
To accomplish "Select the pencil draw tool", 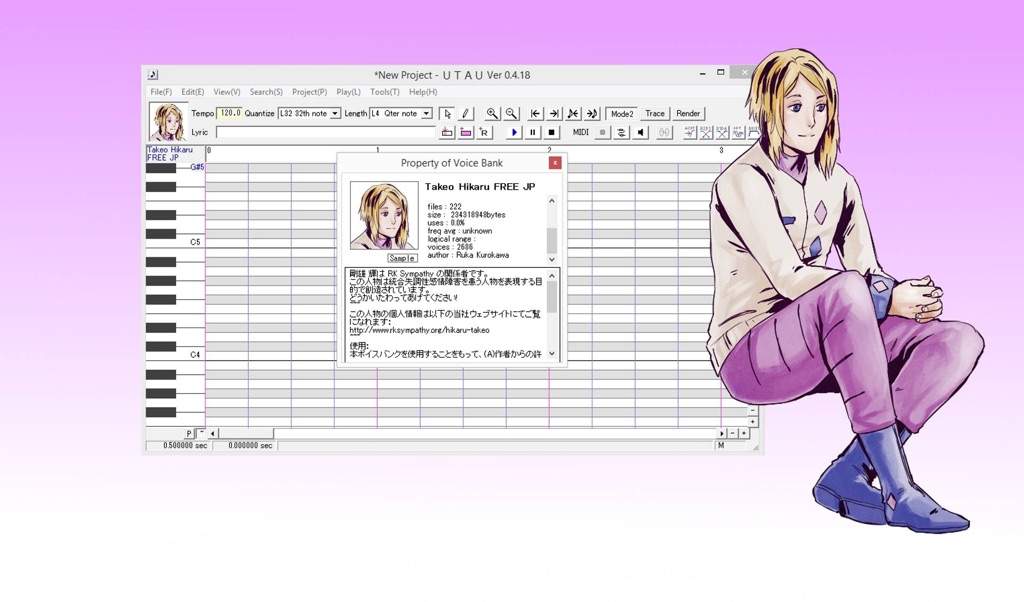I will pyautogui.click(x=466, y=114).
